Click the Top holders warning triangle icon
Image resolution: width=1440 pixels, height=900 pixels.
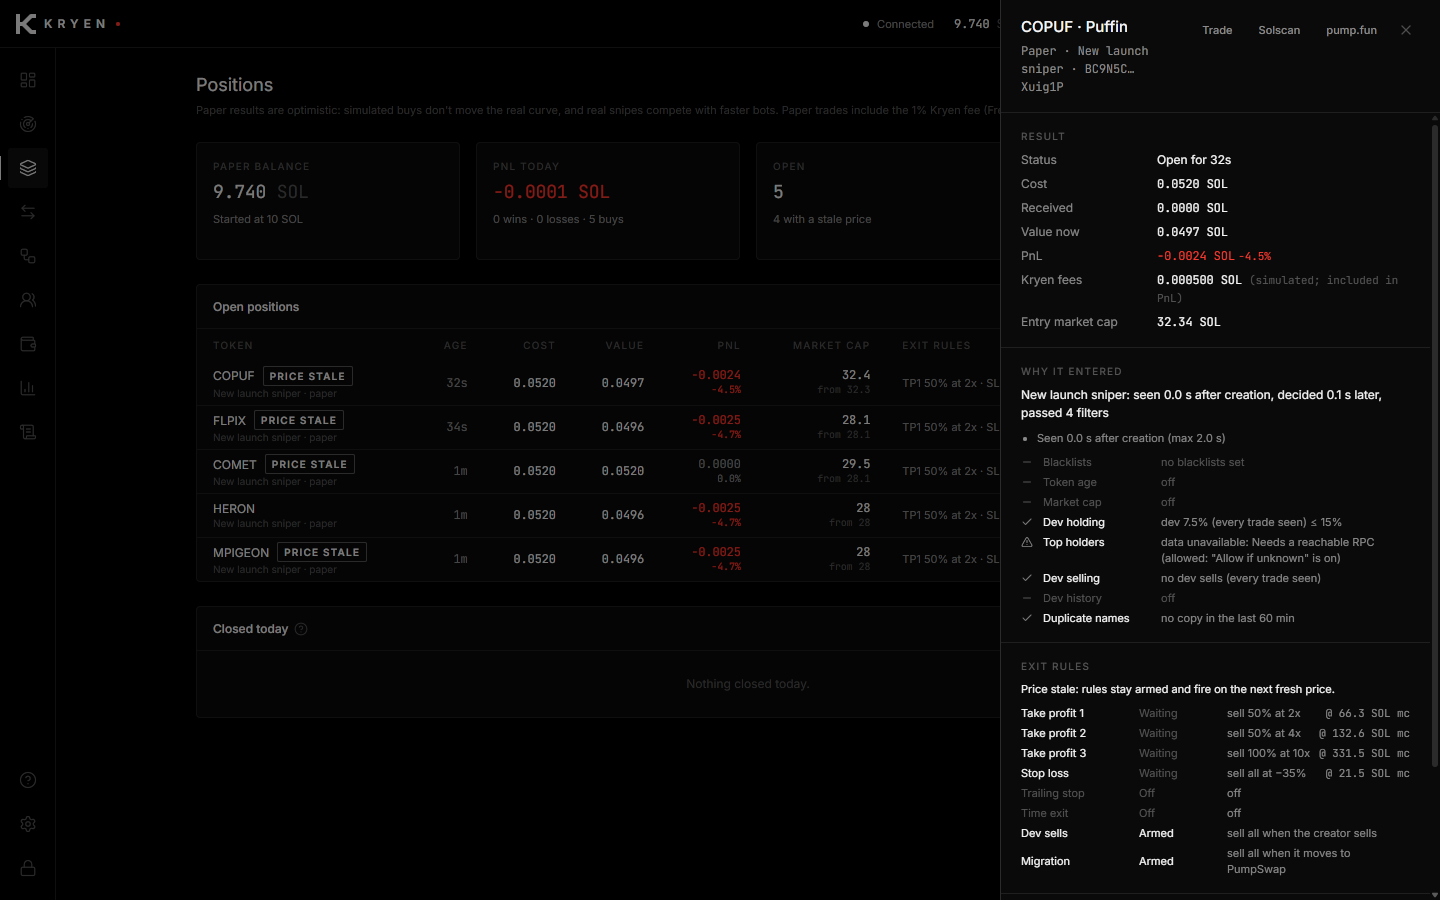pyautogui.click(x=1027, y=542)
